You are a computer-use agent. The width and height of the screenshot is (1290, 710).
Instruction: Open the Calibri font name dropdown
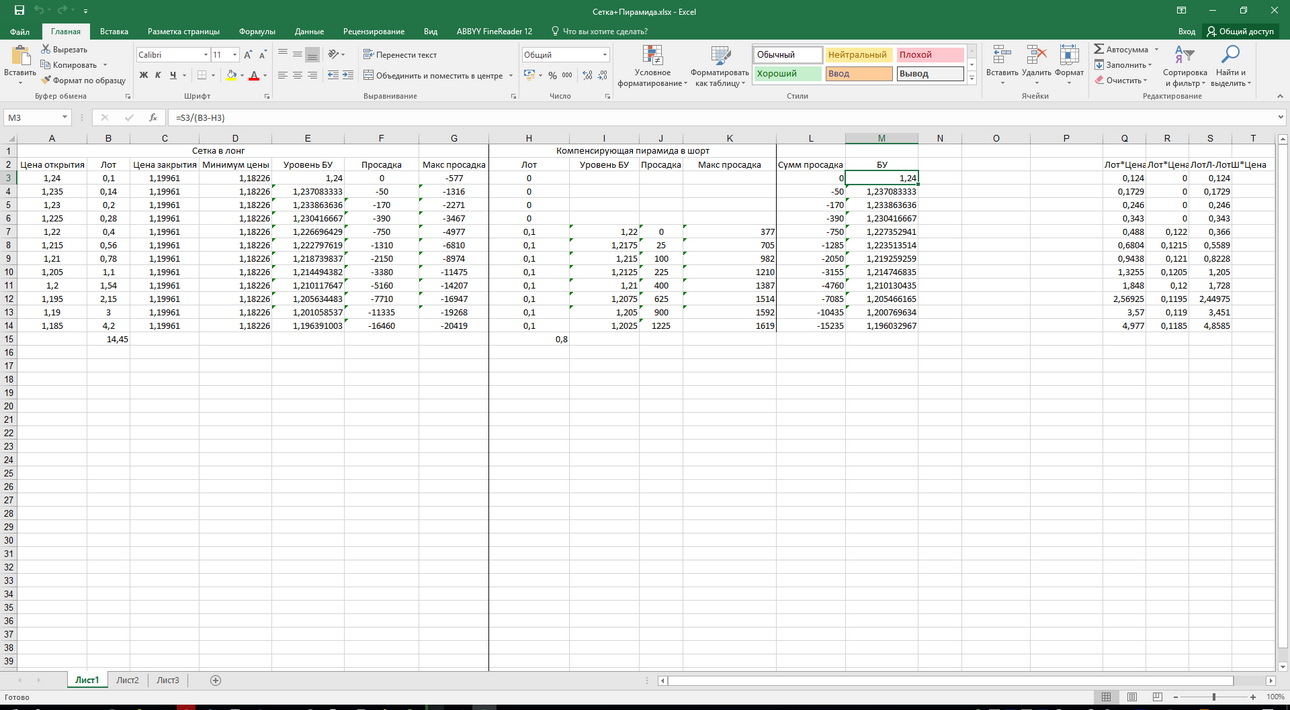click(206, 54)
